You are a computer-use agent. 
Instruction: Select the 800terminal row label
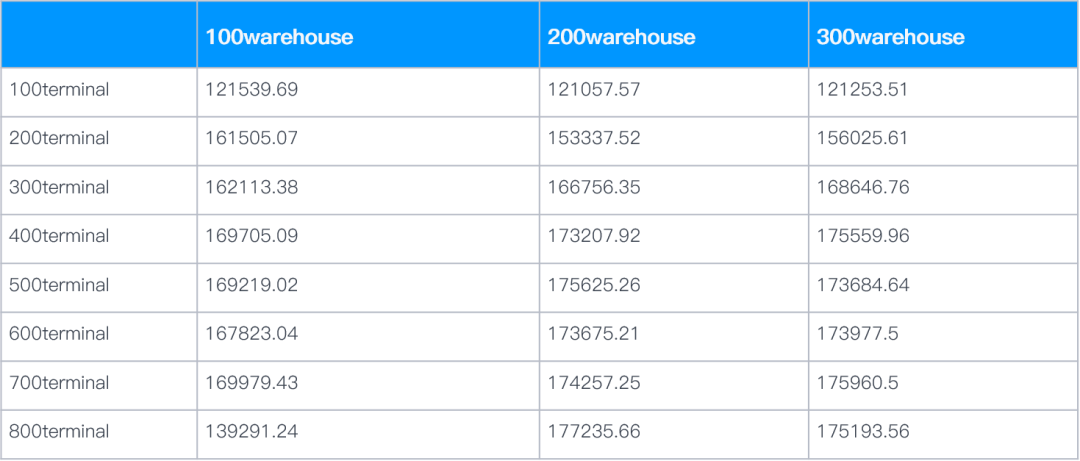click(x=59, y=432)
